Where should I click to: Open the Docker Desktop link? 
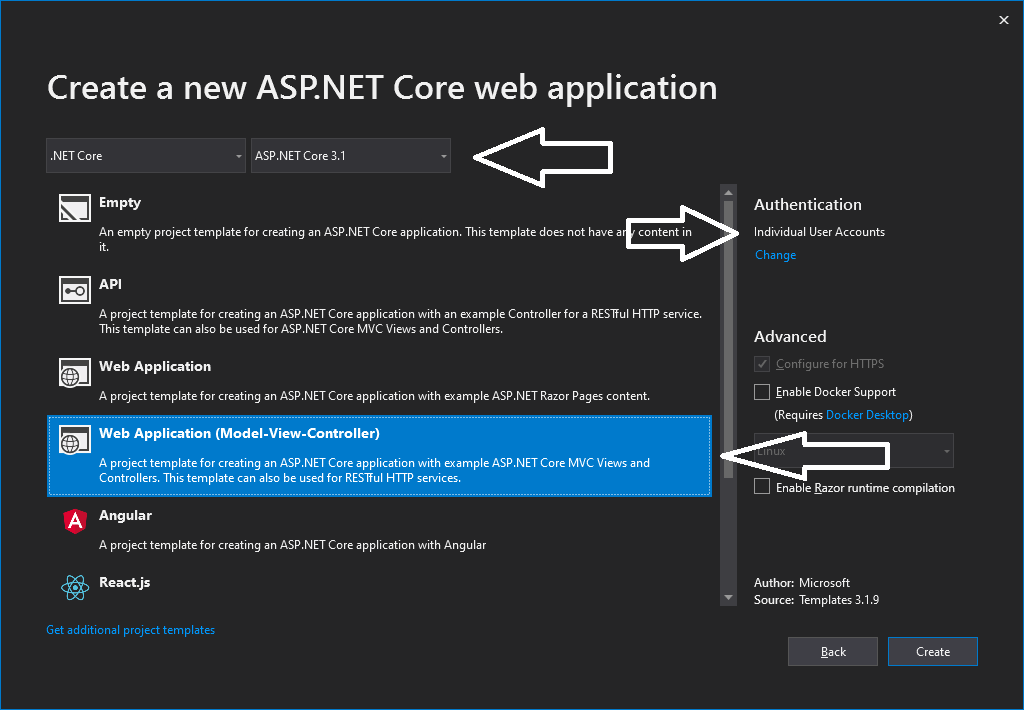coord(867,415)
